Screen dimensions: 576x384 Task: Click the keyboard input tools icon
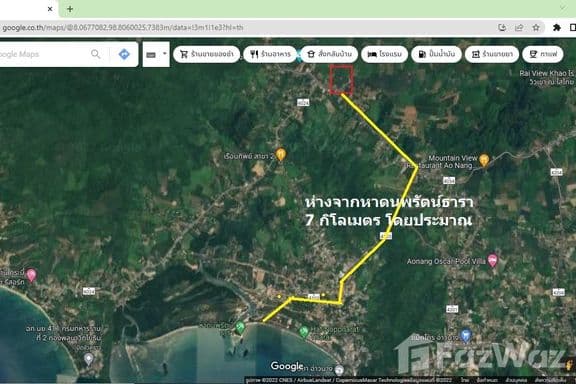(151, 55)
